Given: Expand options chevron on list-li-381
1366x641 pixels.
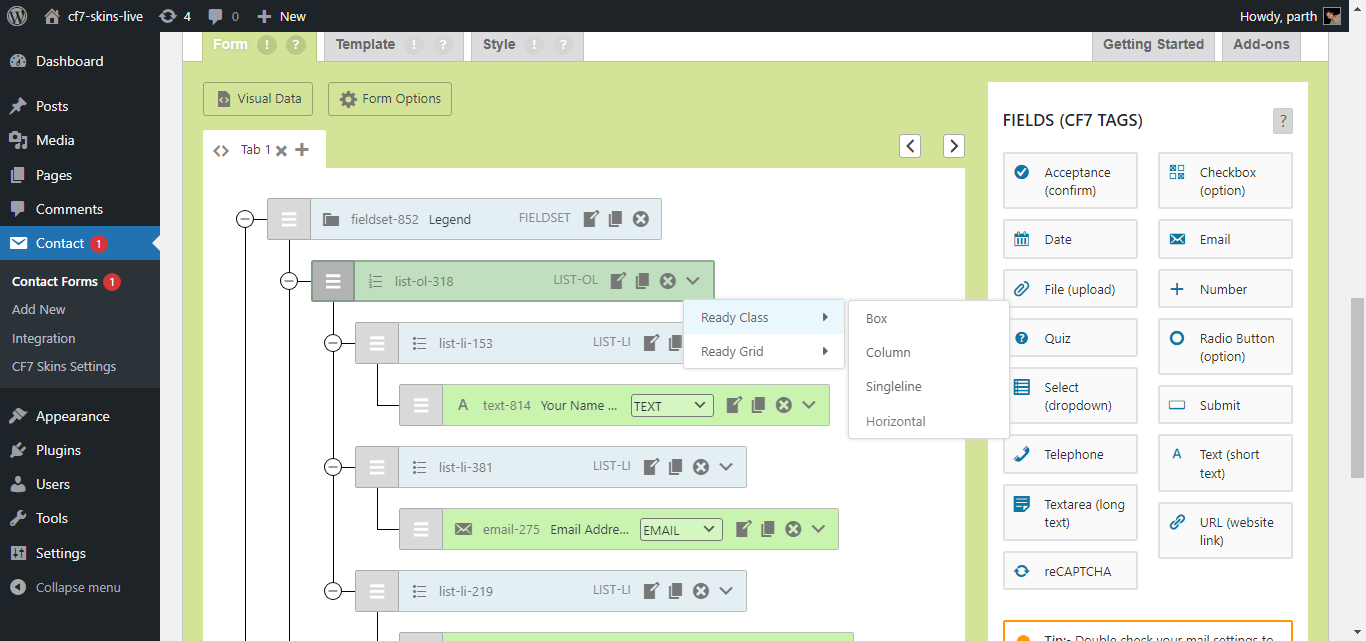Looking at the screenshot, I should [x=726, y=467].
